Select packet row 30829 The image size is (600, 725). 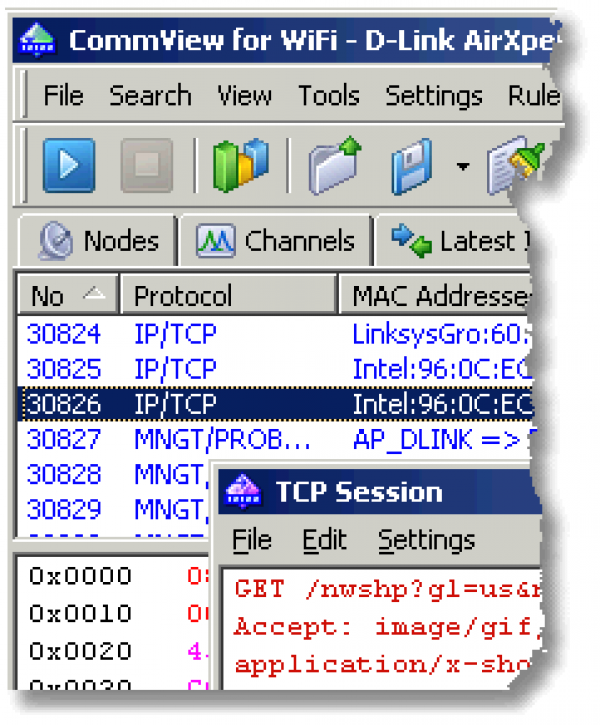(x=115, y=509)
